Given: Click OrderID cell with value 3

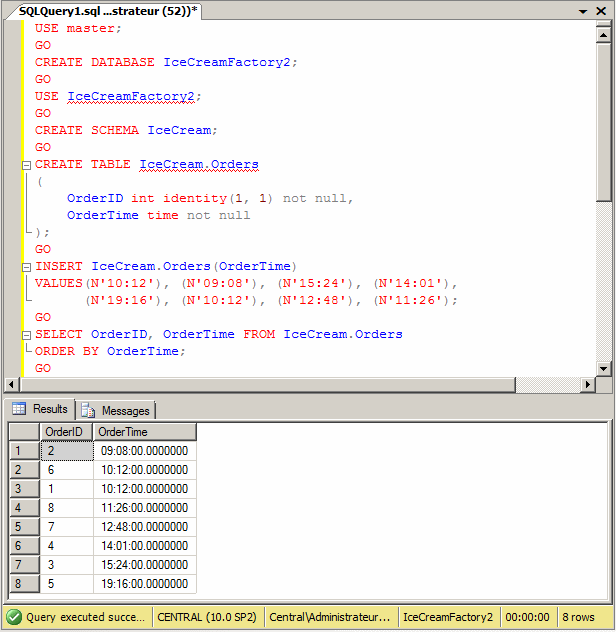Looking at the screenshot, I should tap(67, 564).
